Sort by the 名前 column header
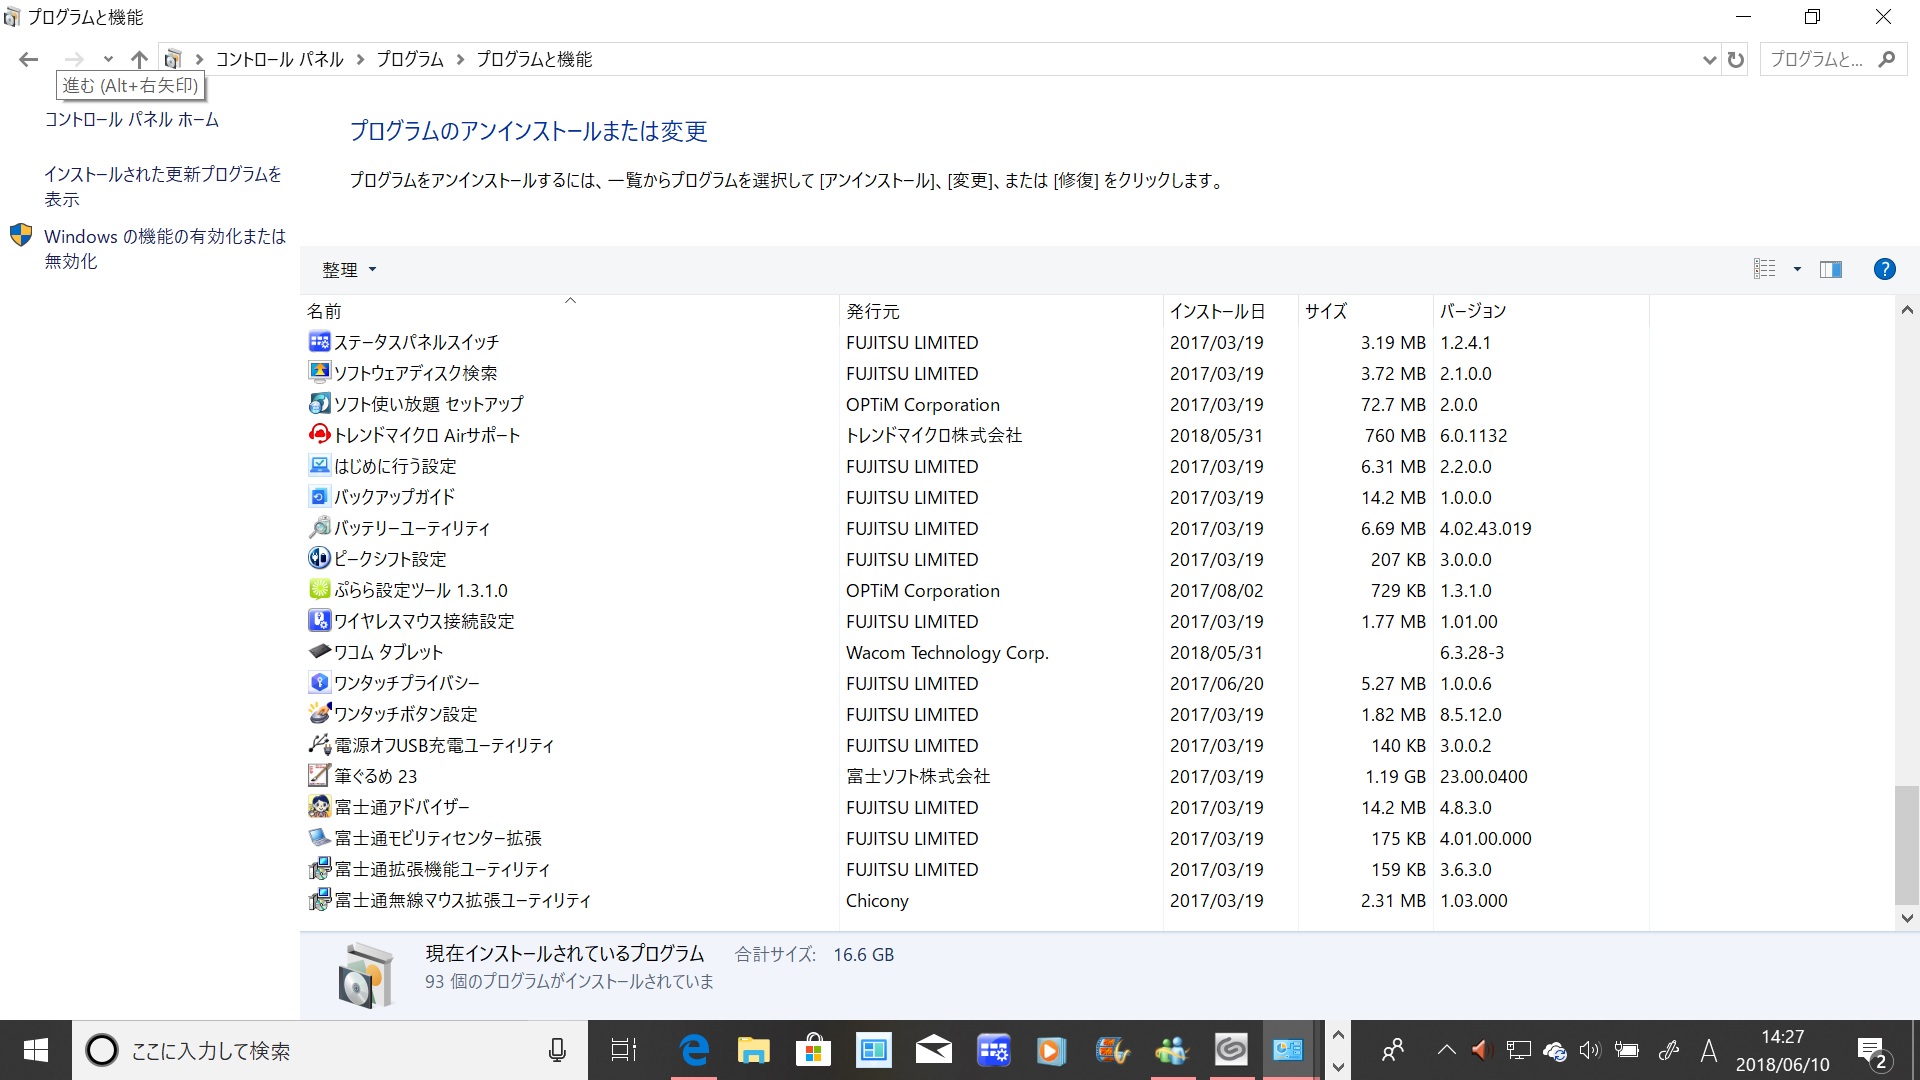This screenshot has width=1920, height=1080. click(324, 312)
